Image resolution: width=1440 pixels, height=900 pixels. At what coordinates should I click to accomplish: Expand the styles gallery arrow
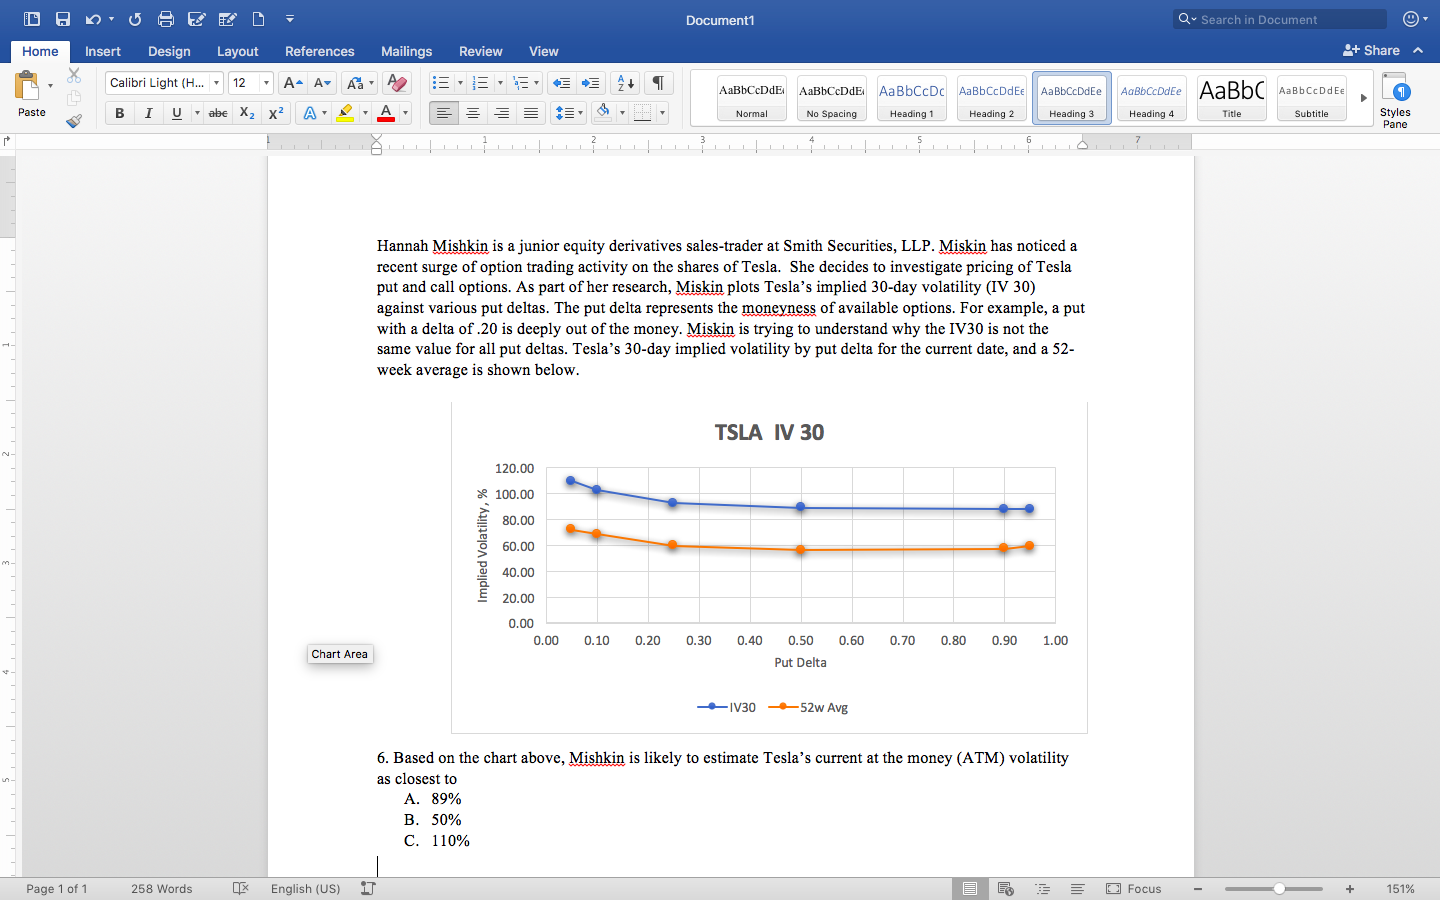click(x=1363, y=98)
